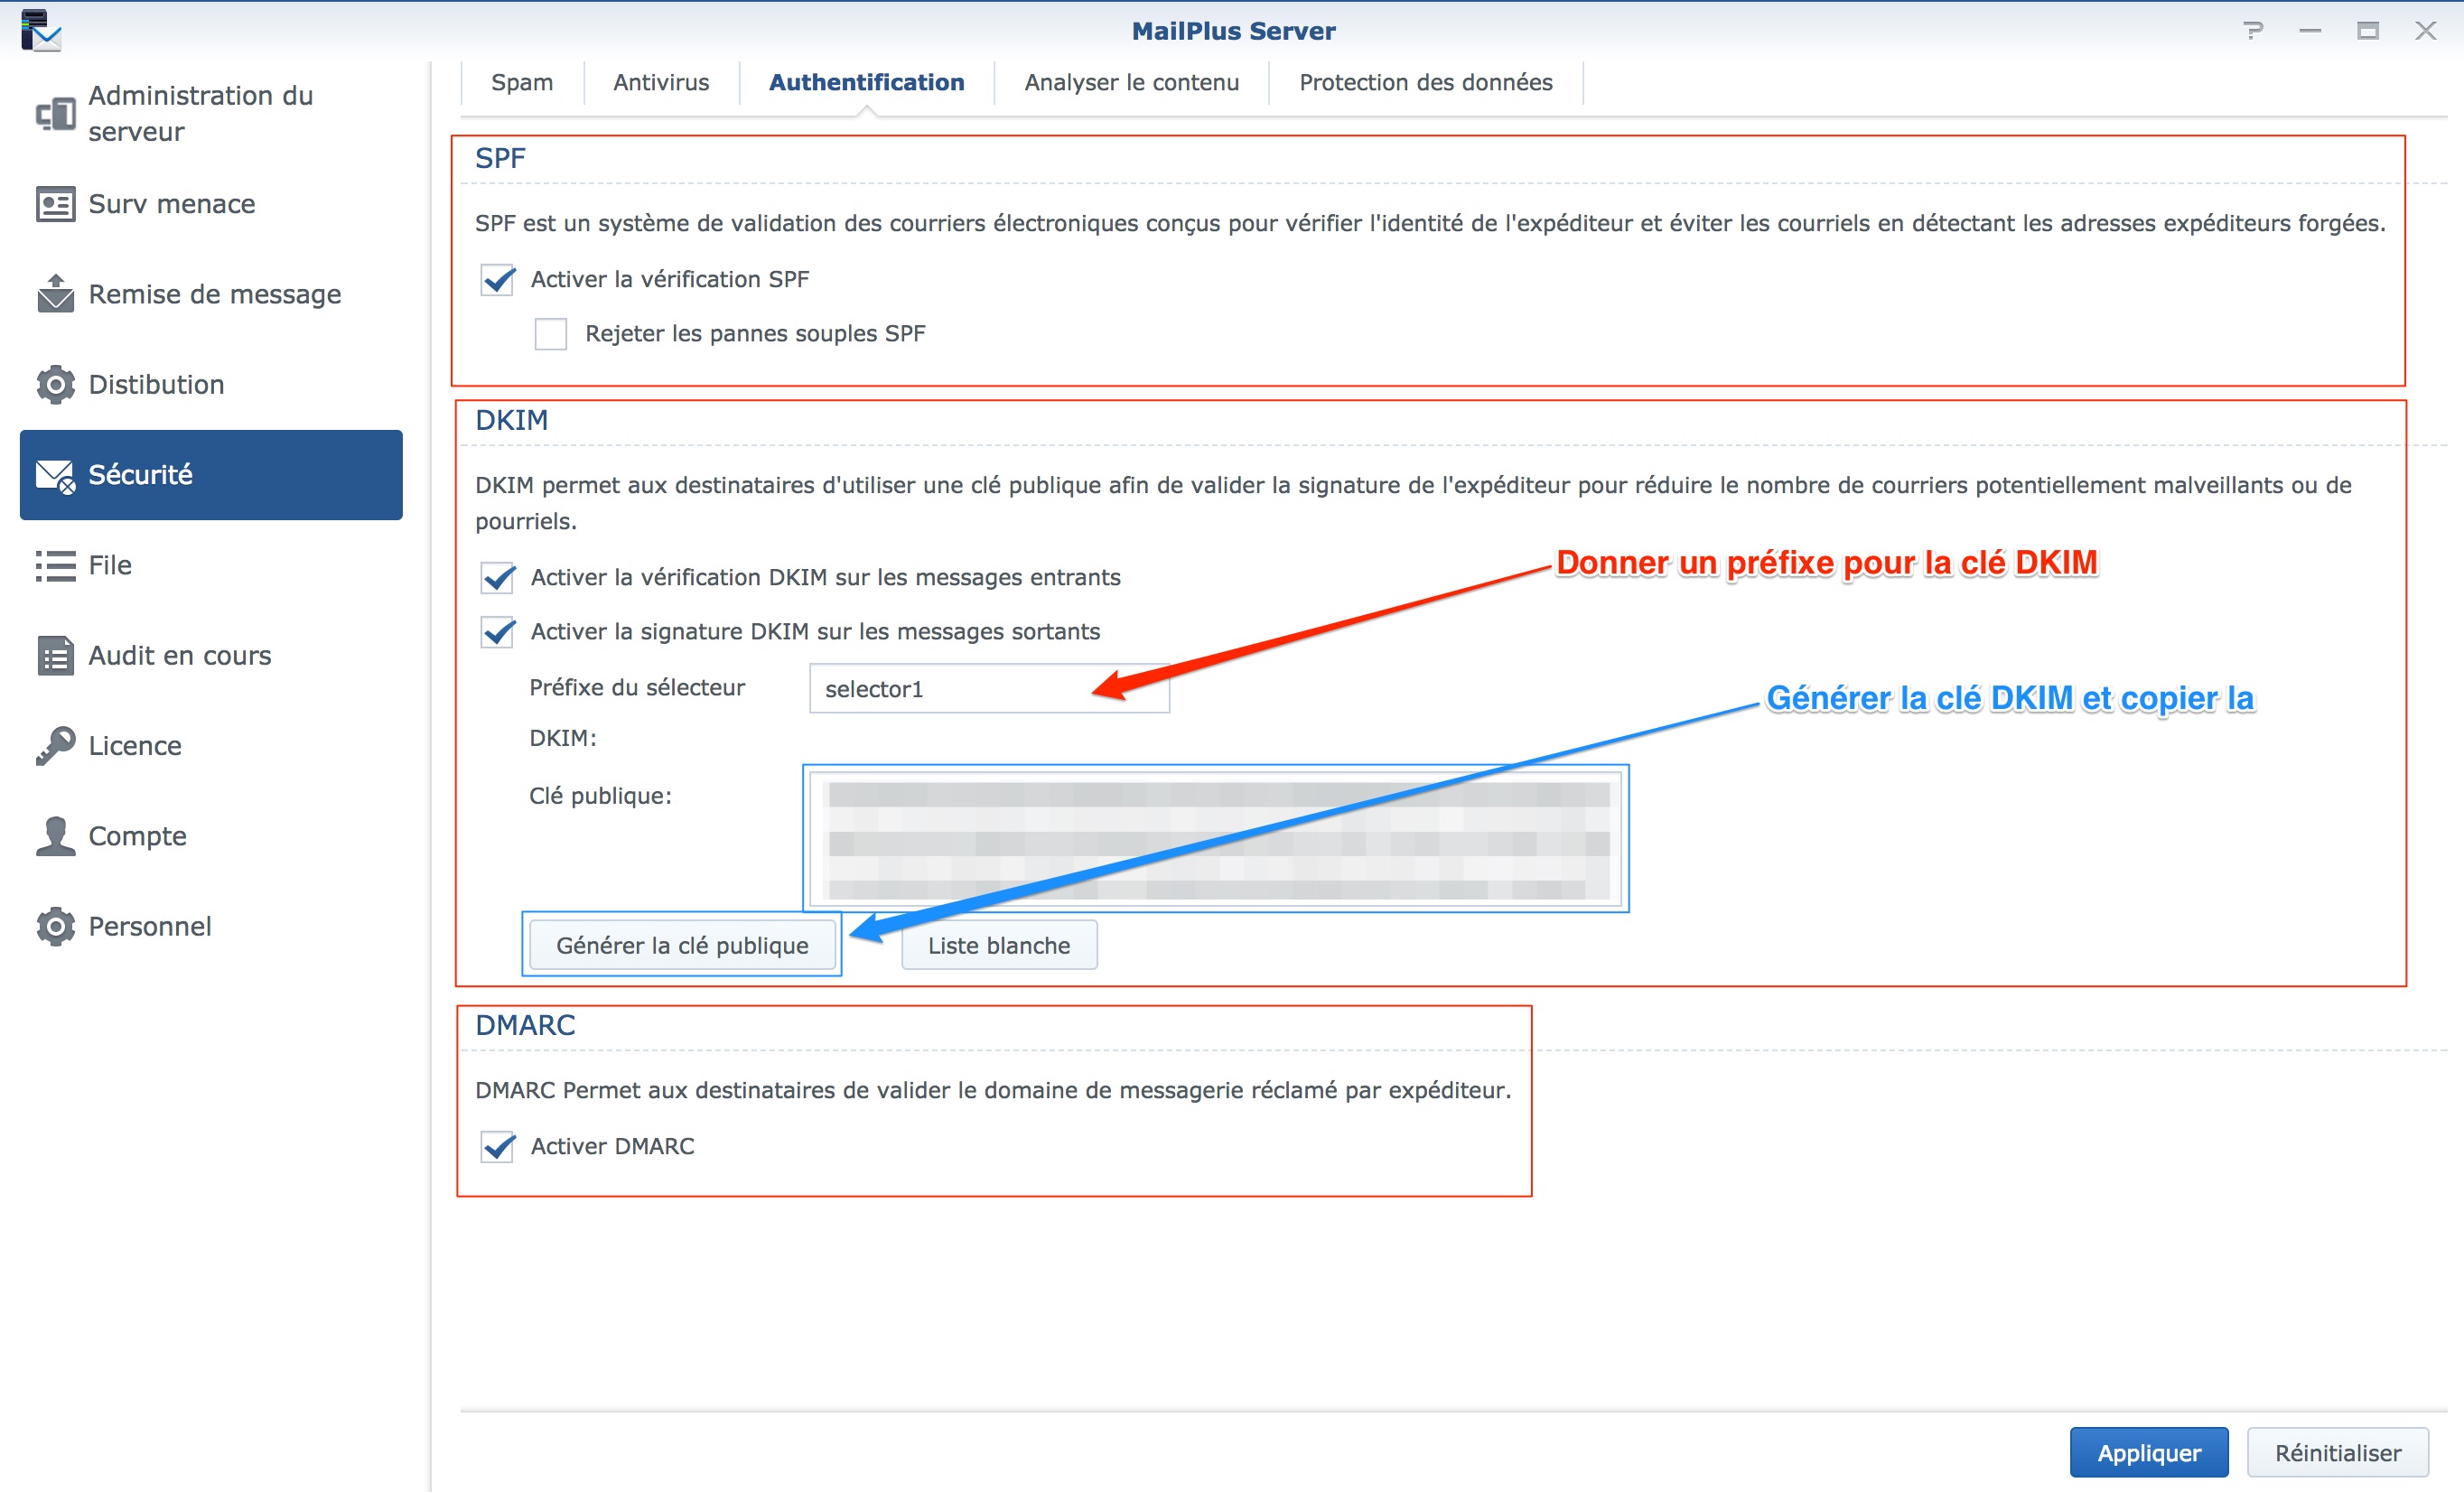This screenshot has height=1492, width=2464.
Task: Open the help question mark icon
Action: pyautogui.click(x=2253, y=31)
